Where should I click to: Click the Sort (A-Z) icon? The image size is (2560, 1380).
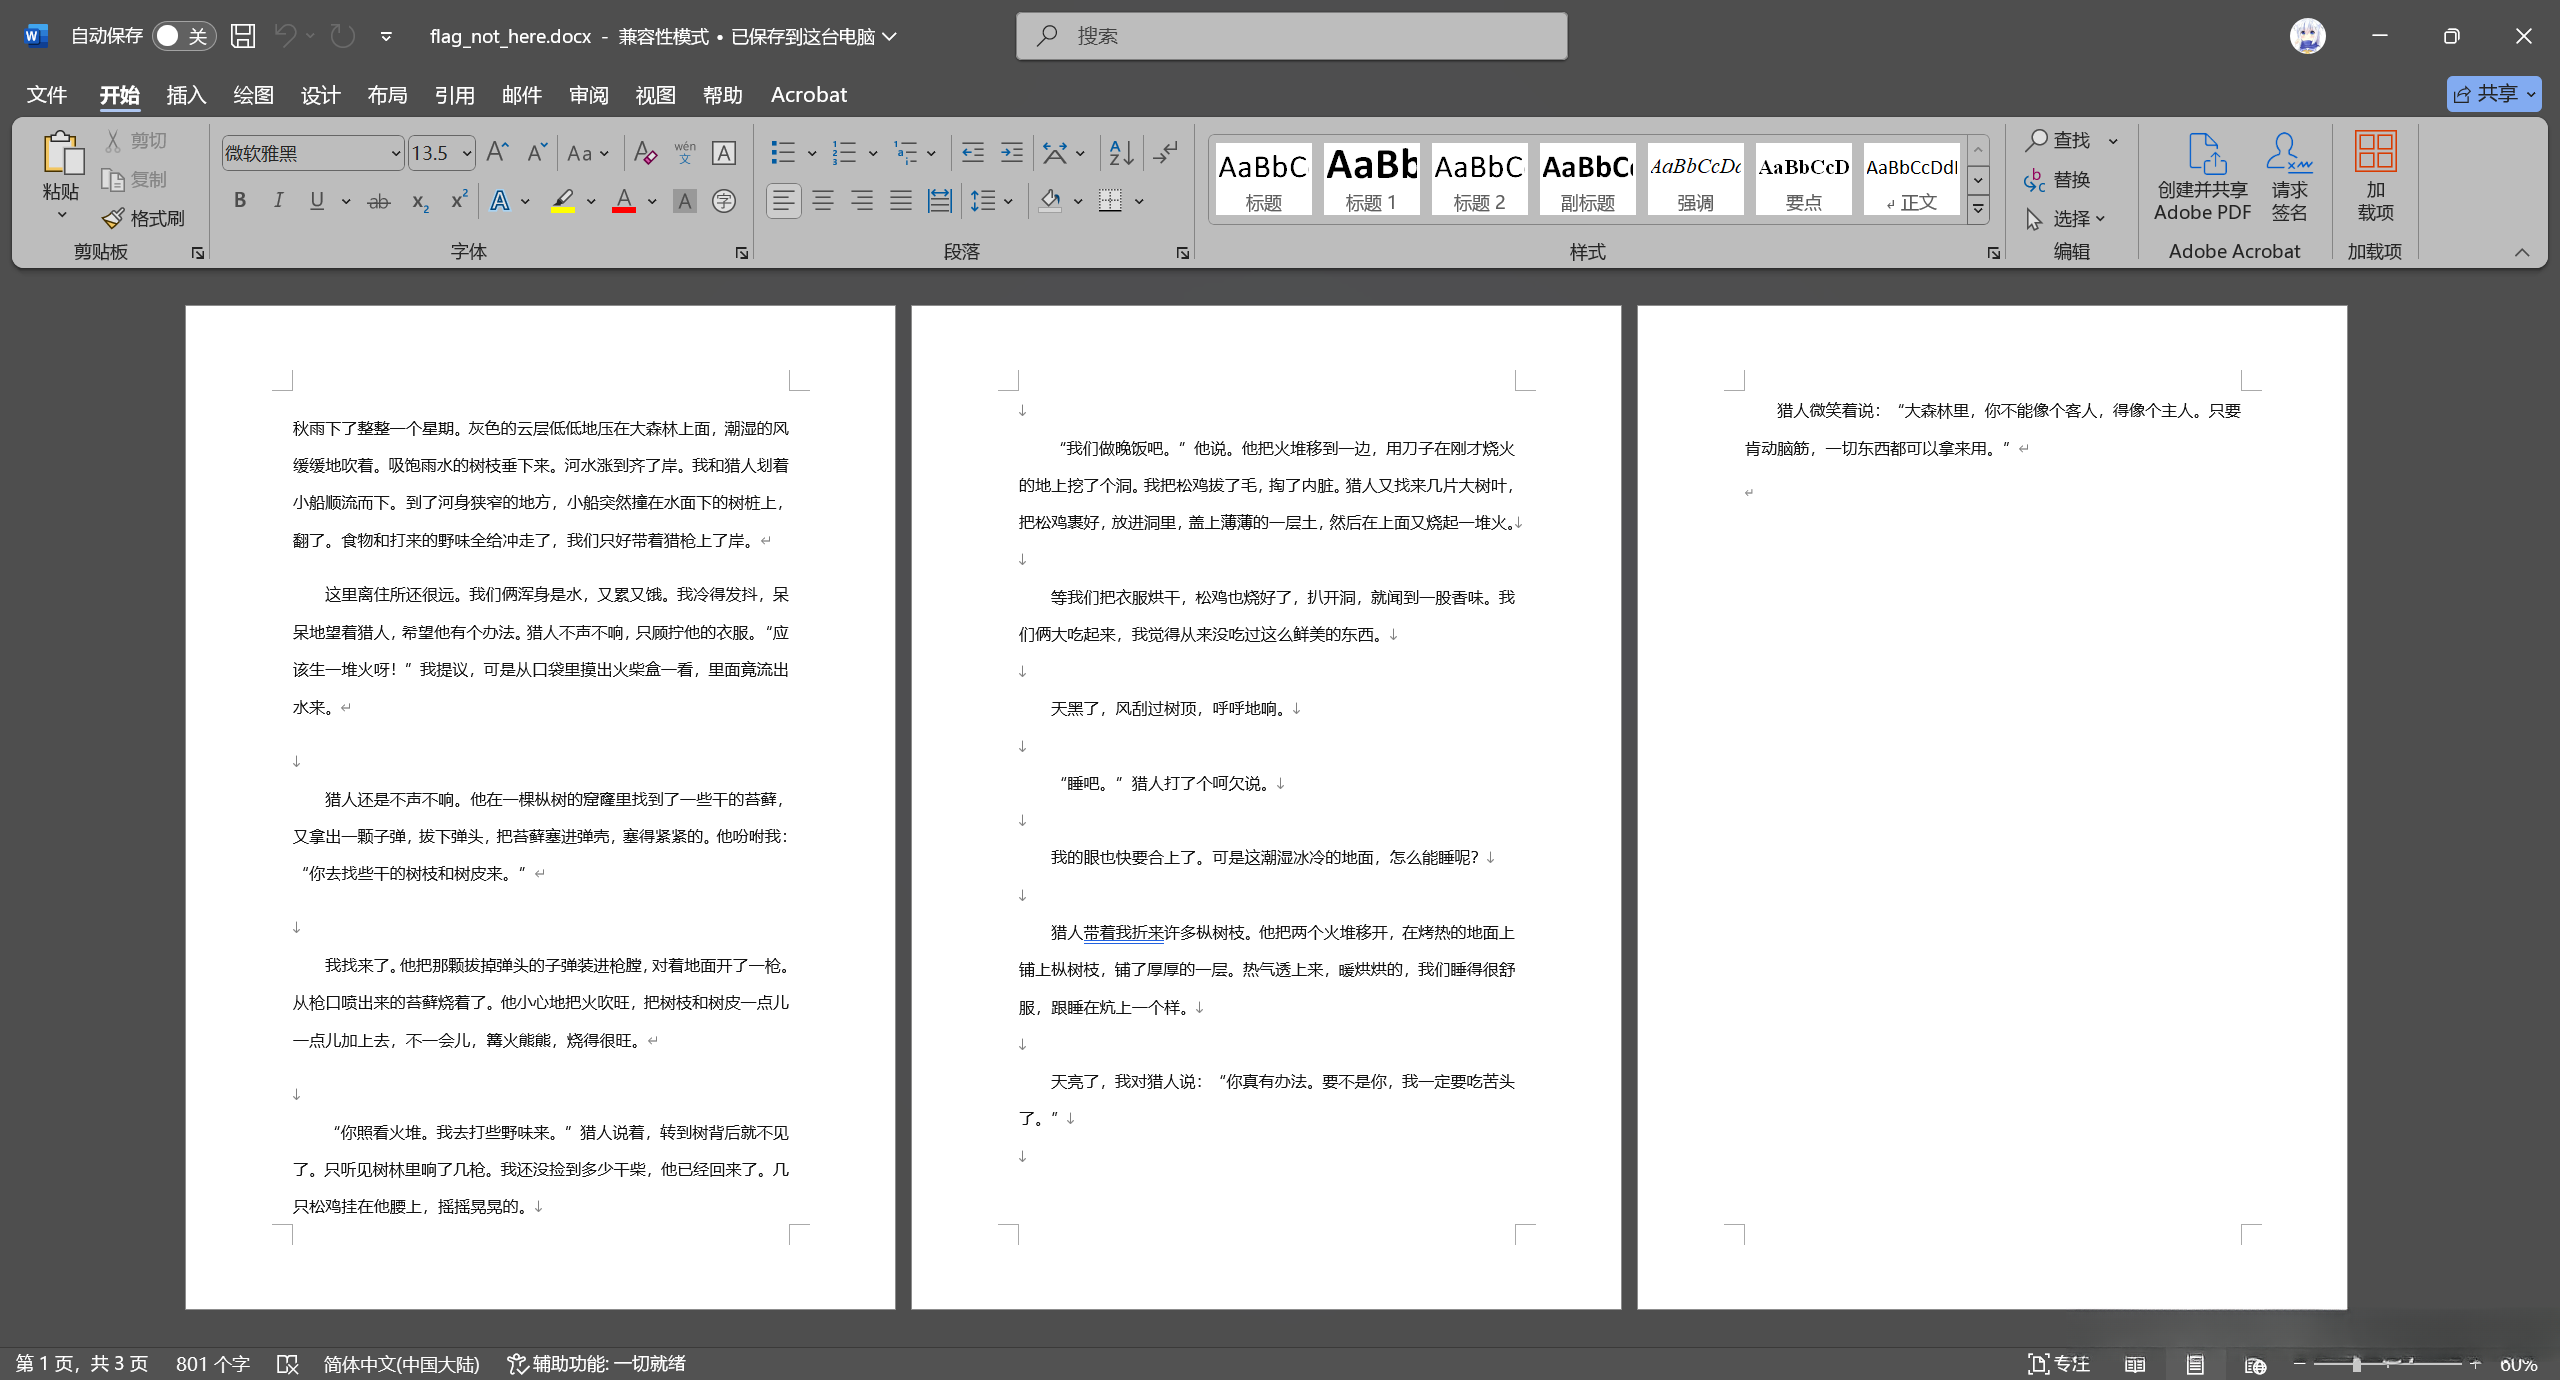click(x=1121, y=153)
